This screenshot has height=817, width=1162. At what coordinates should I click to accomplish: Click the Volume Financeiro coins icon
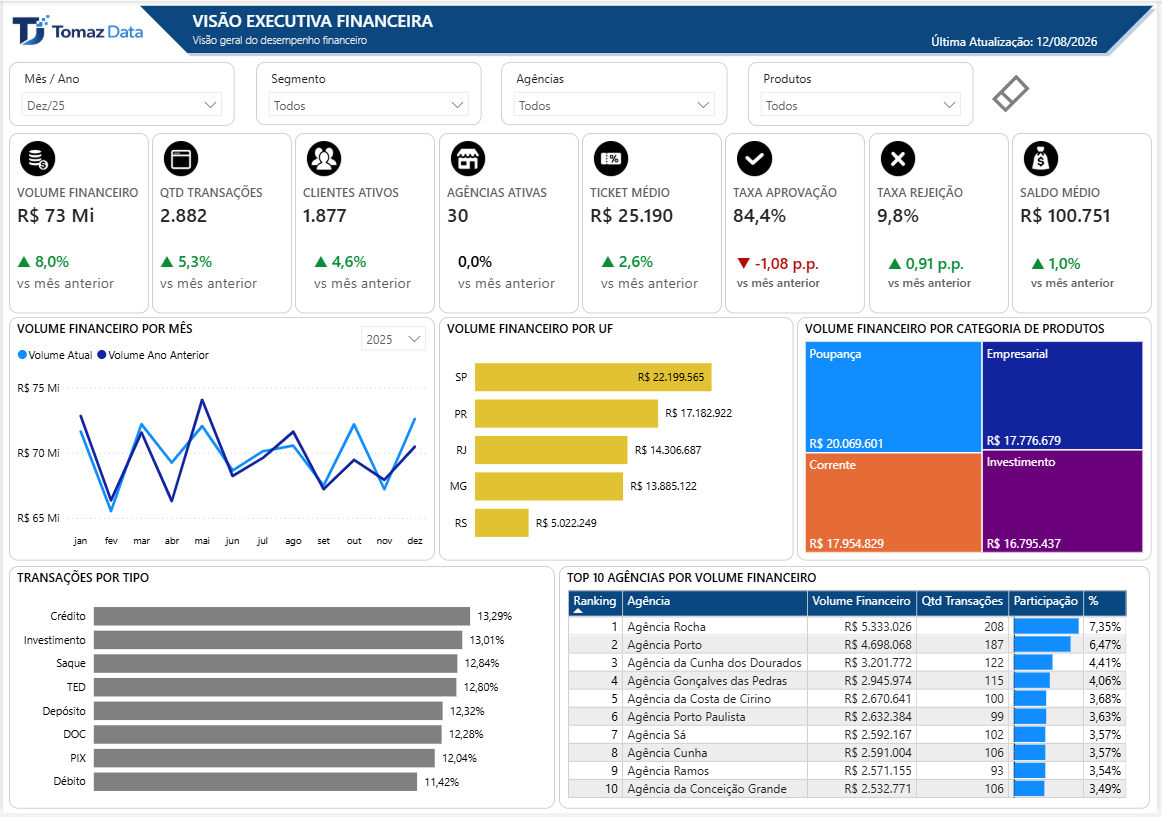point(37,159)
